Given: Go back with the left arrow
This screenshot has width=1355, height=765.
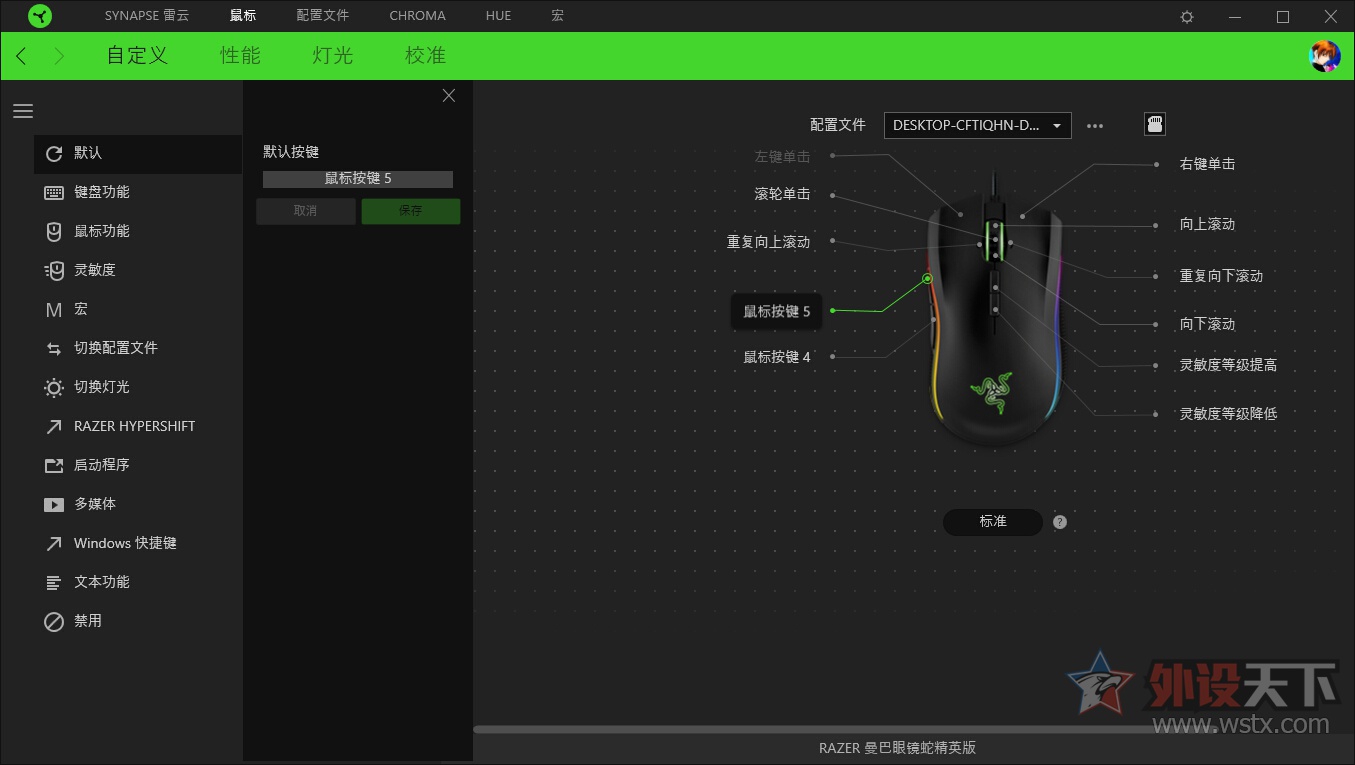Looking at the screenshot, I should [21, 56].
